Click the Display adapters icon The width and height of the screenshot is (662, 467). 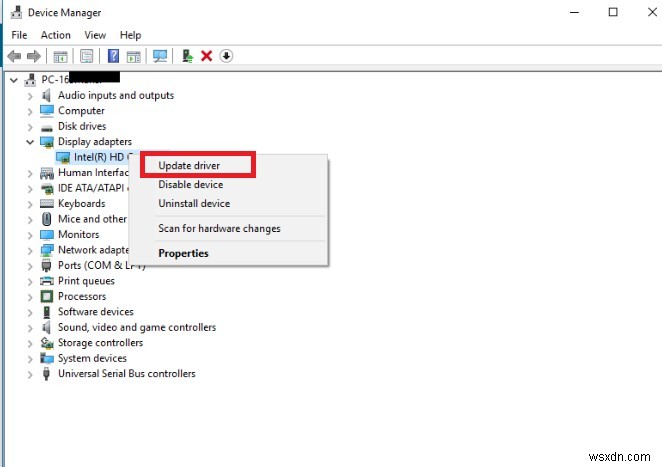47,142
